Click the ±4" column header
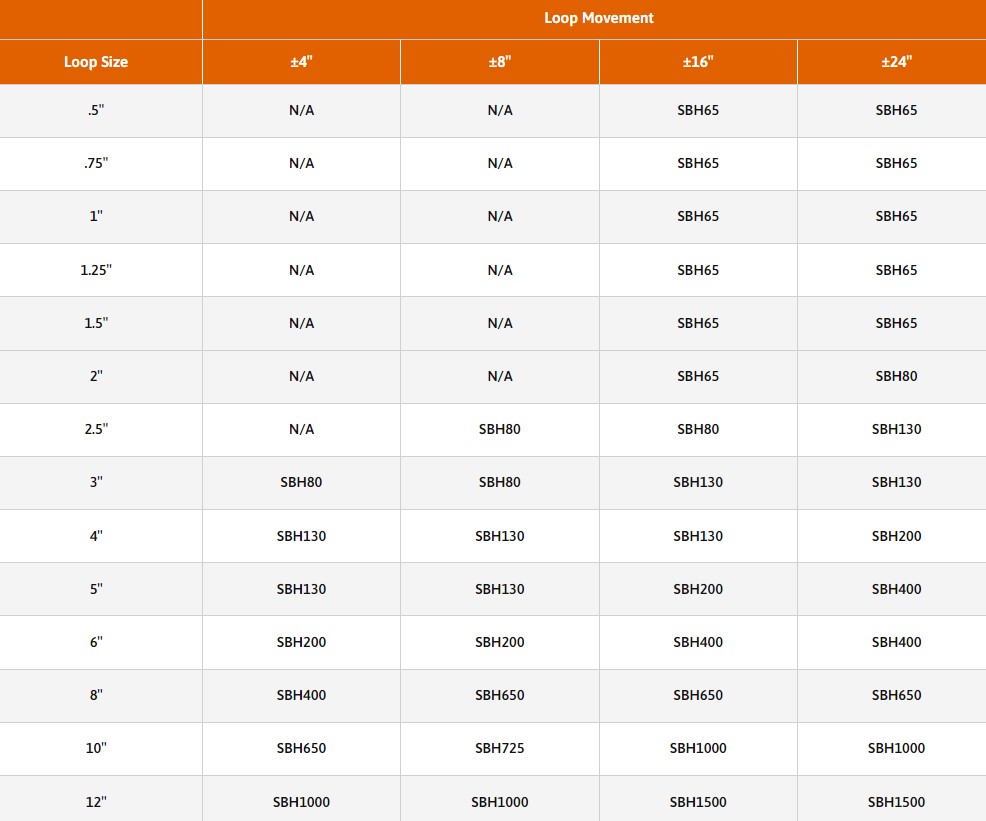 (301, 62)
